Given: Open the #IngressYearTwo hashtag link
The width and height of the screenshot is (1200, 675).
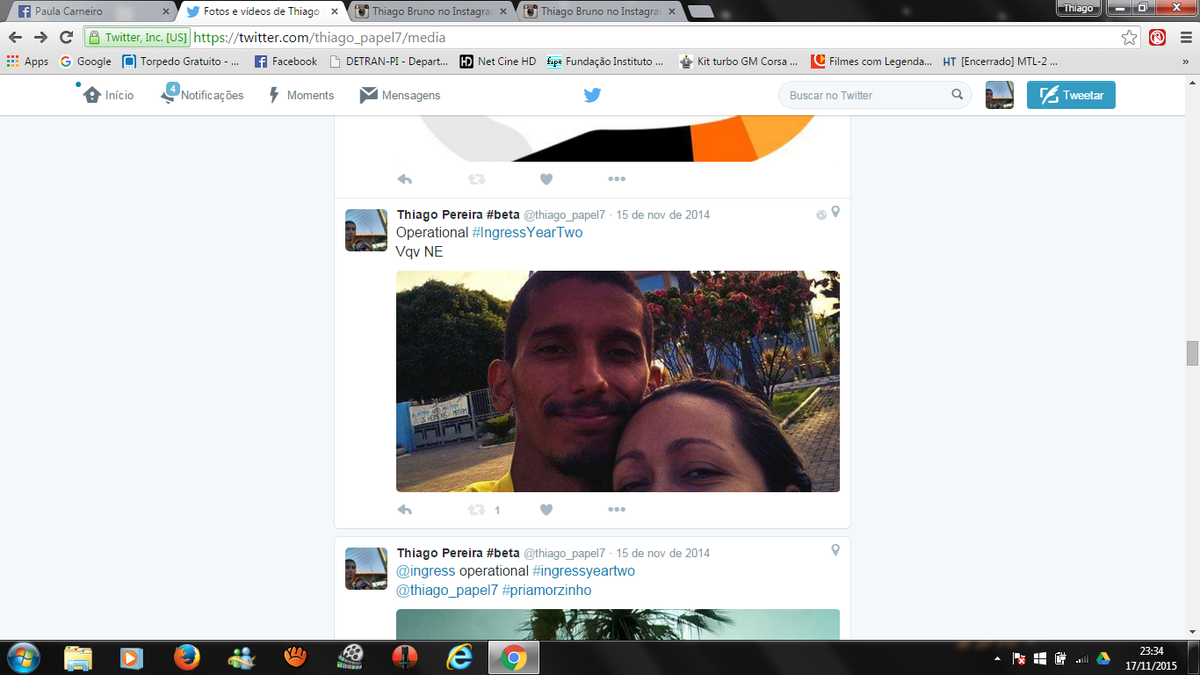Looking at the screenshot, I should (527, 232).
